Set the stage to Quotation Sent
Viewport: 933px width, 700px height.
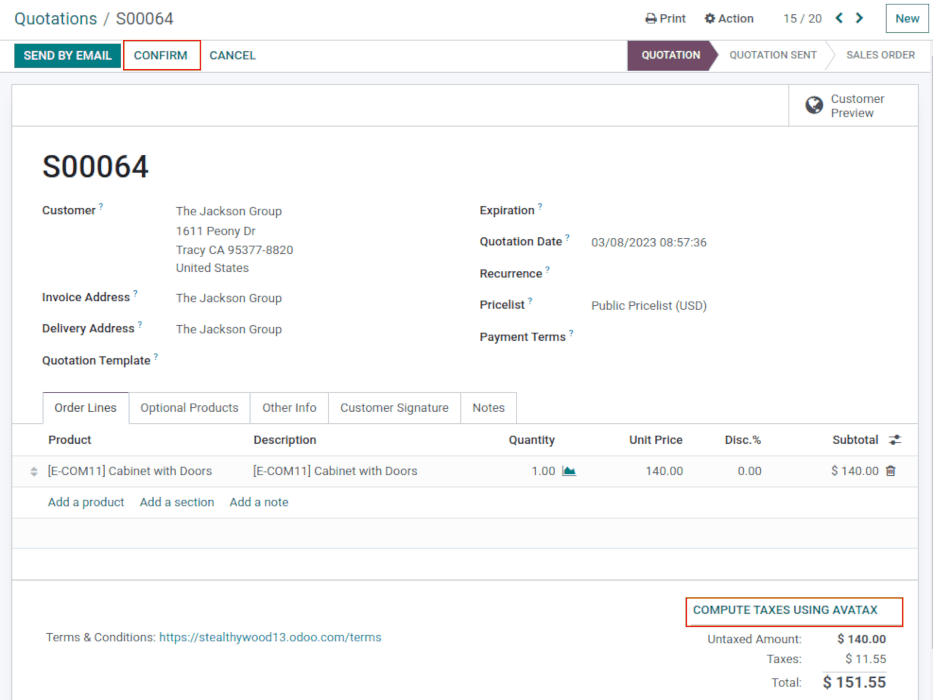click(772, 55)
